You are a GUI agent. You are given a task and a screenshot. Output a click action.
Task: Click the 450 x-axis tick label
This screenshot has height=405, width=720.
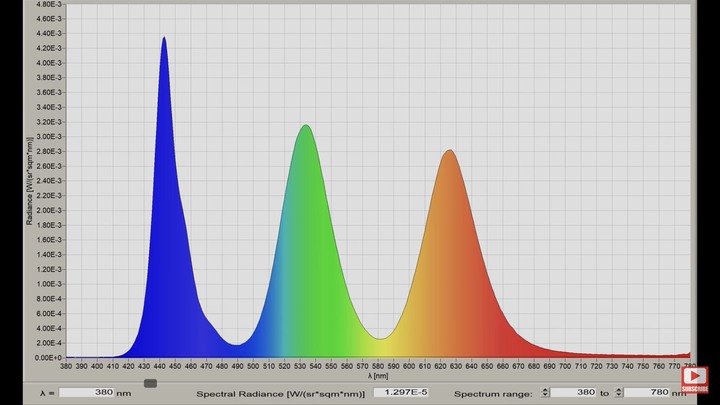point(175,366)
